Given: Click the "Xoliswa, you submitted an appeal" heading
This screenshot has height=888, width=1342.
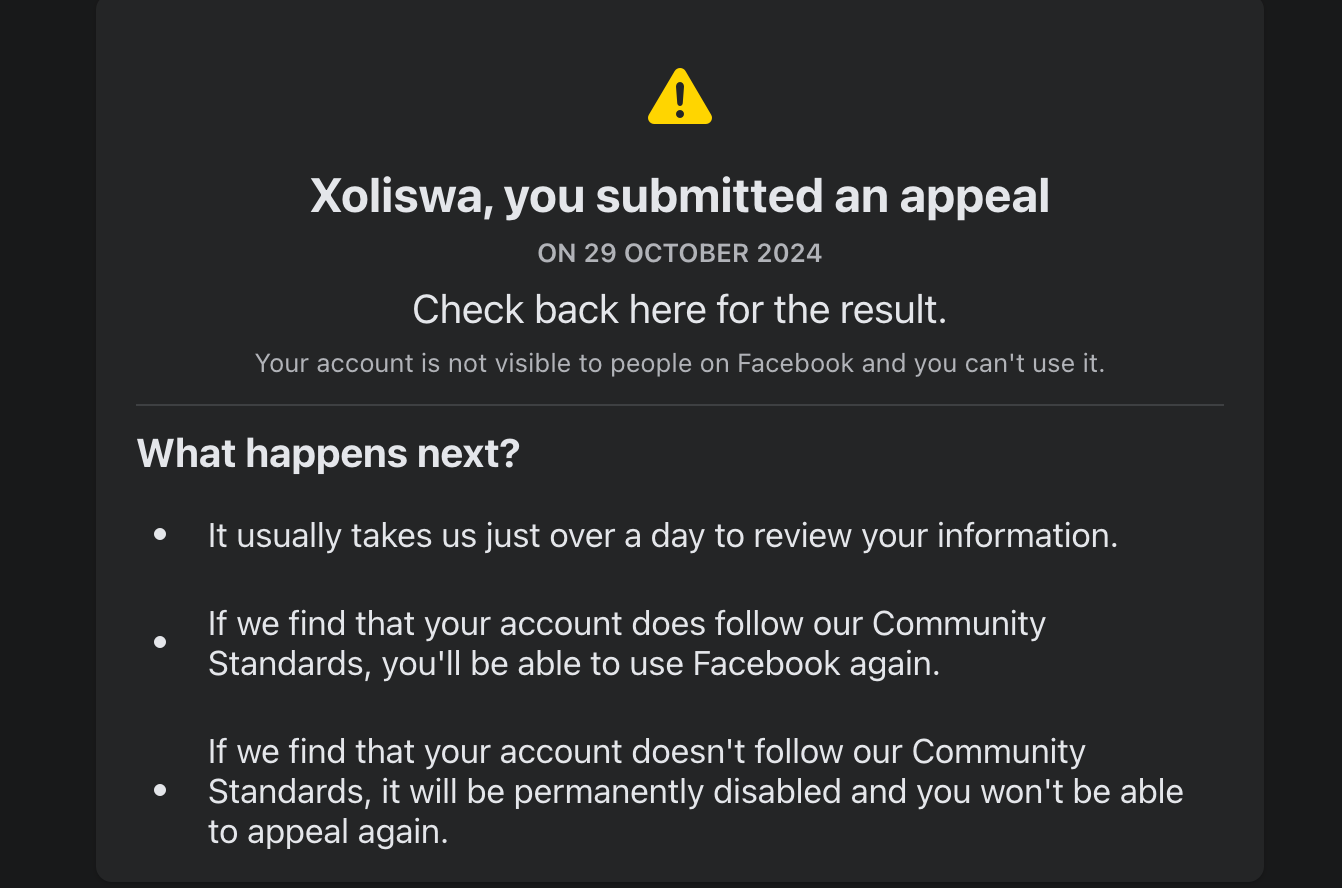Looking at the screenshot, I should (x=680, y=196).
